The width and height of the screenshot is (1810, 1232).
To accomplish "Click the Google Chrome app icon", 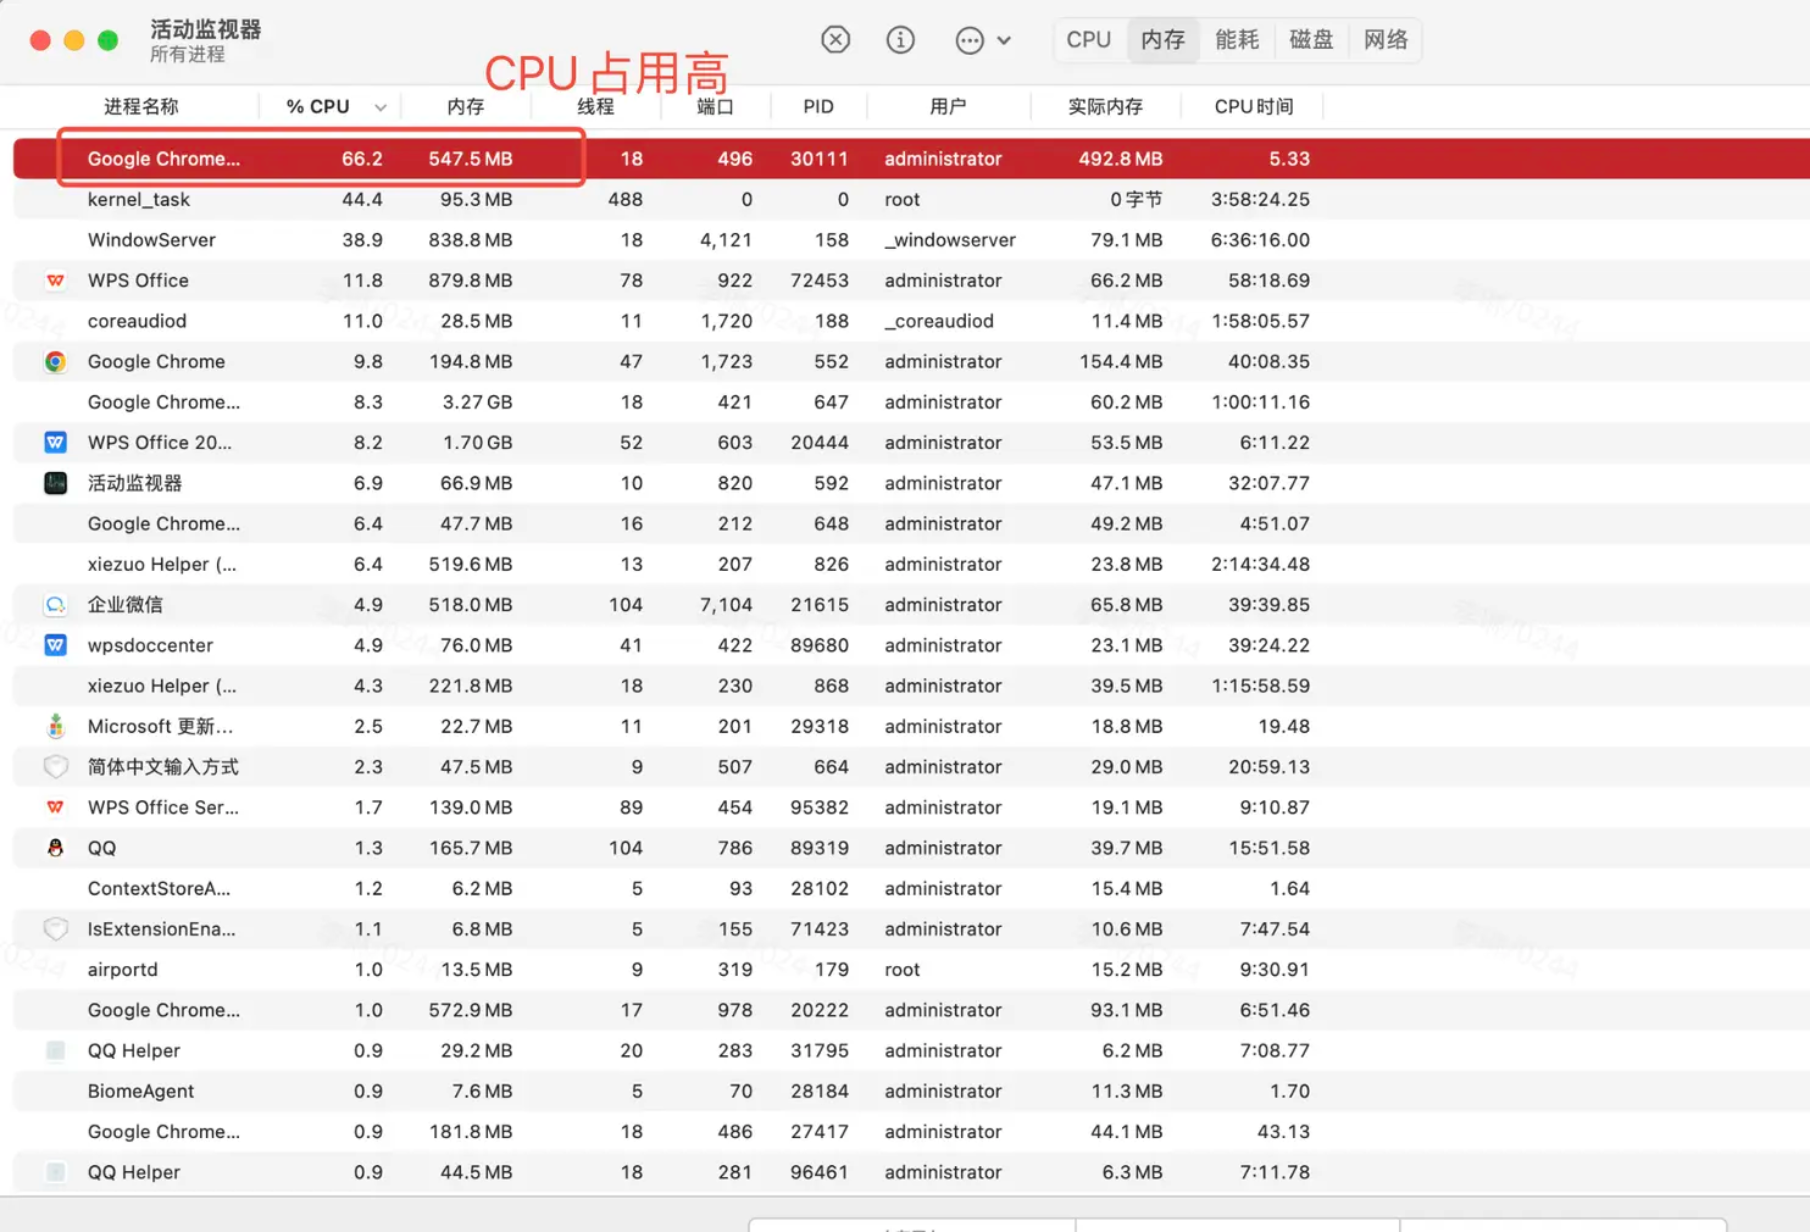I will [55, 362].
